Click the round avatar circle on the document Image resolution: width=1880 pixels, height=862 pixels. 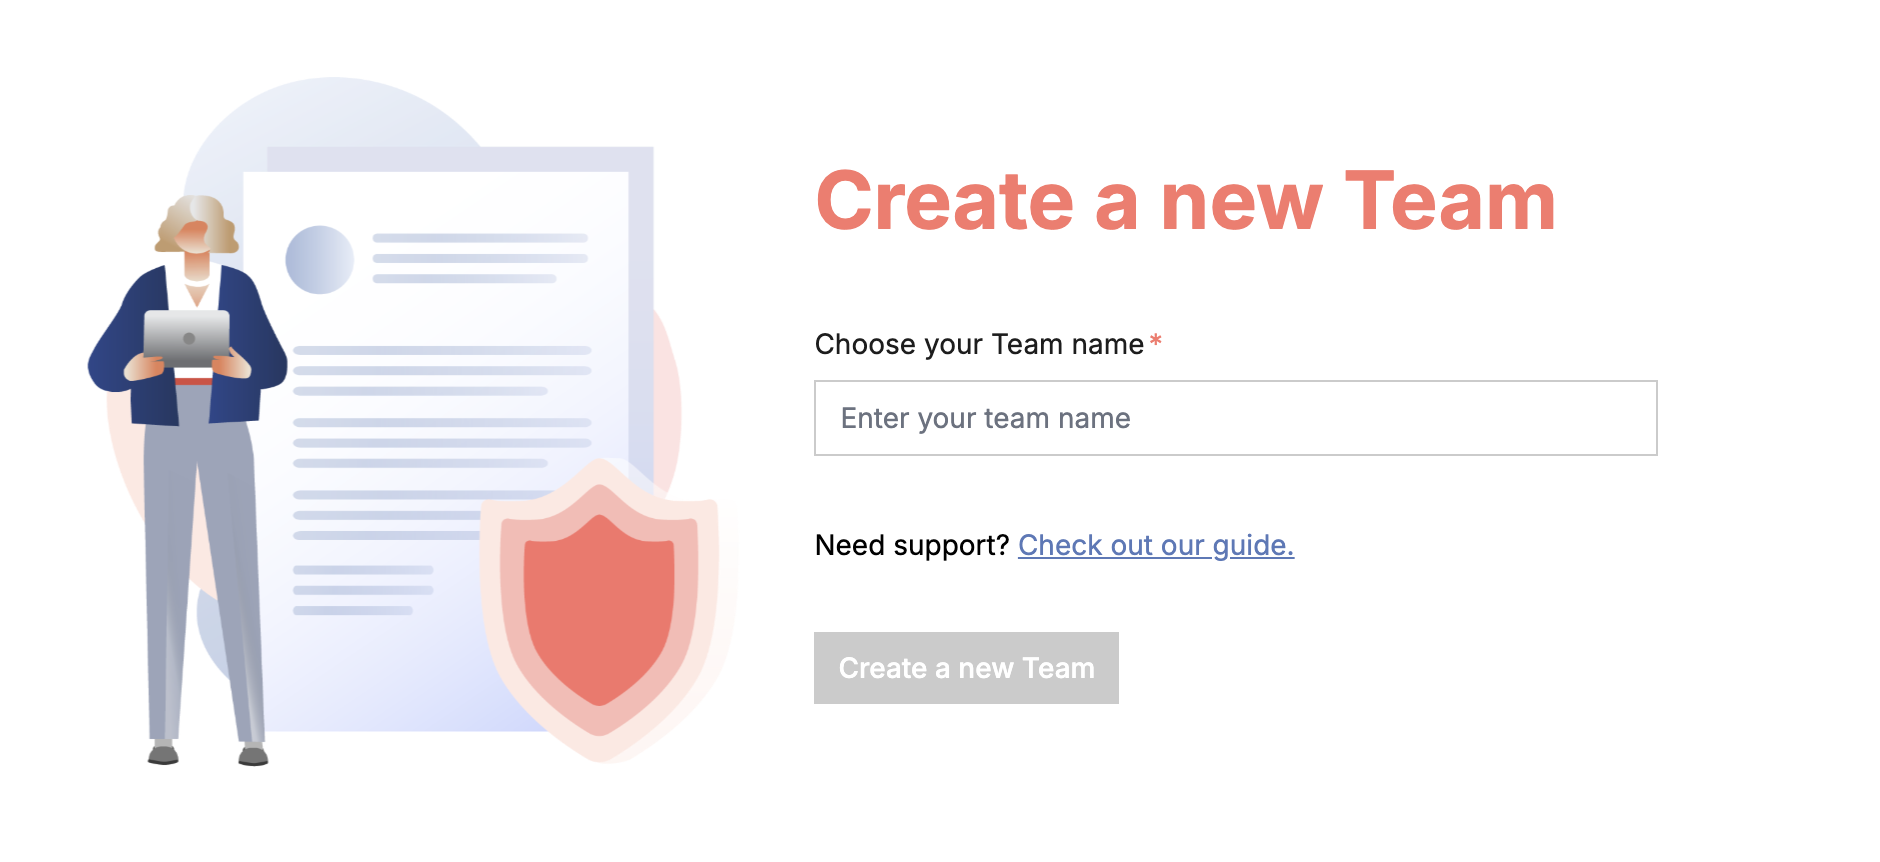[x=319, y=259]
